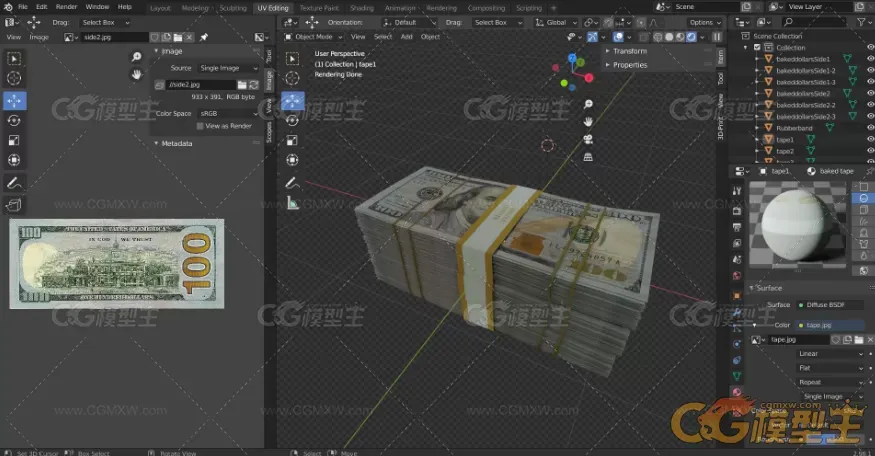This screenshot has height=456, width=875.
Task: Toggle viewport gizmos display button
Action: pyautogui.click(x=592, y=37)
